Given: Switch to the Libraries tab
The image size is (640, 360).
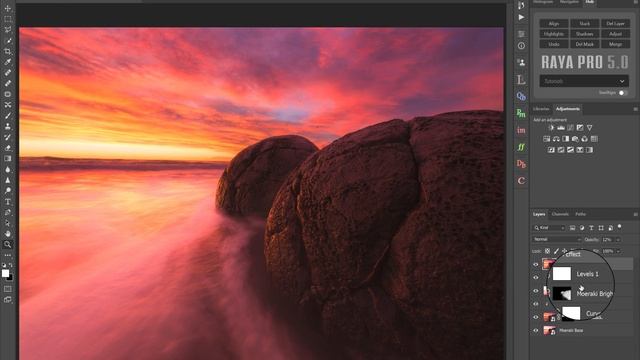Looking at the screenshot, I should tap(541, 109).
